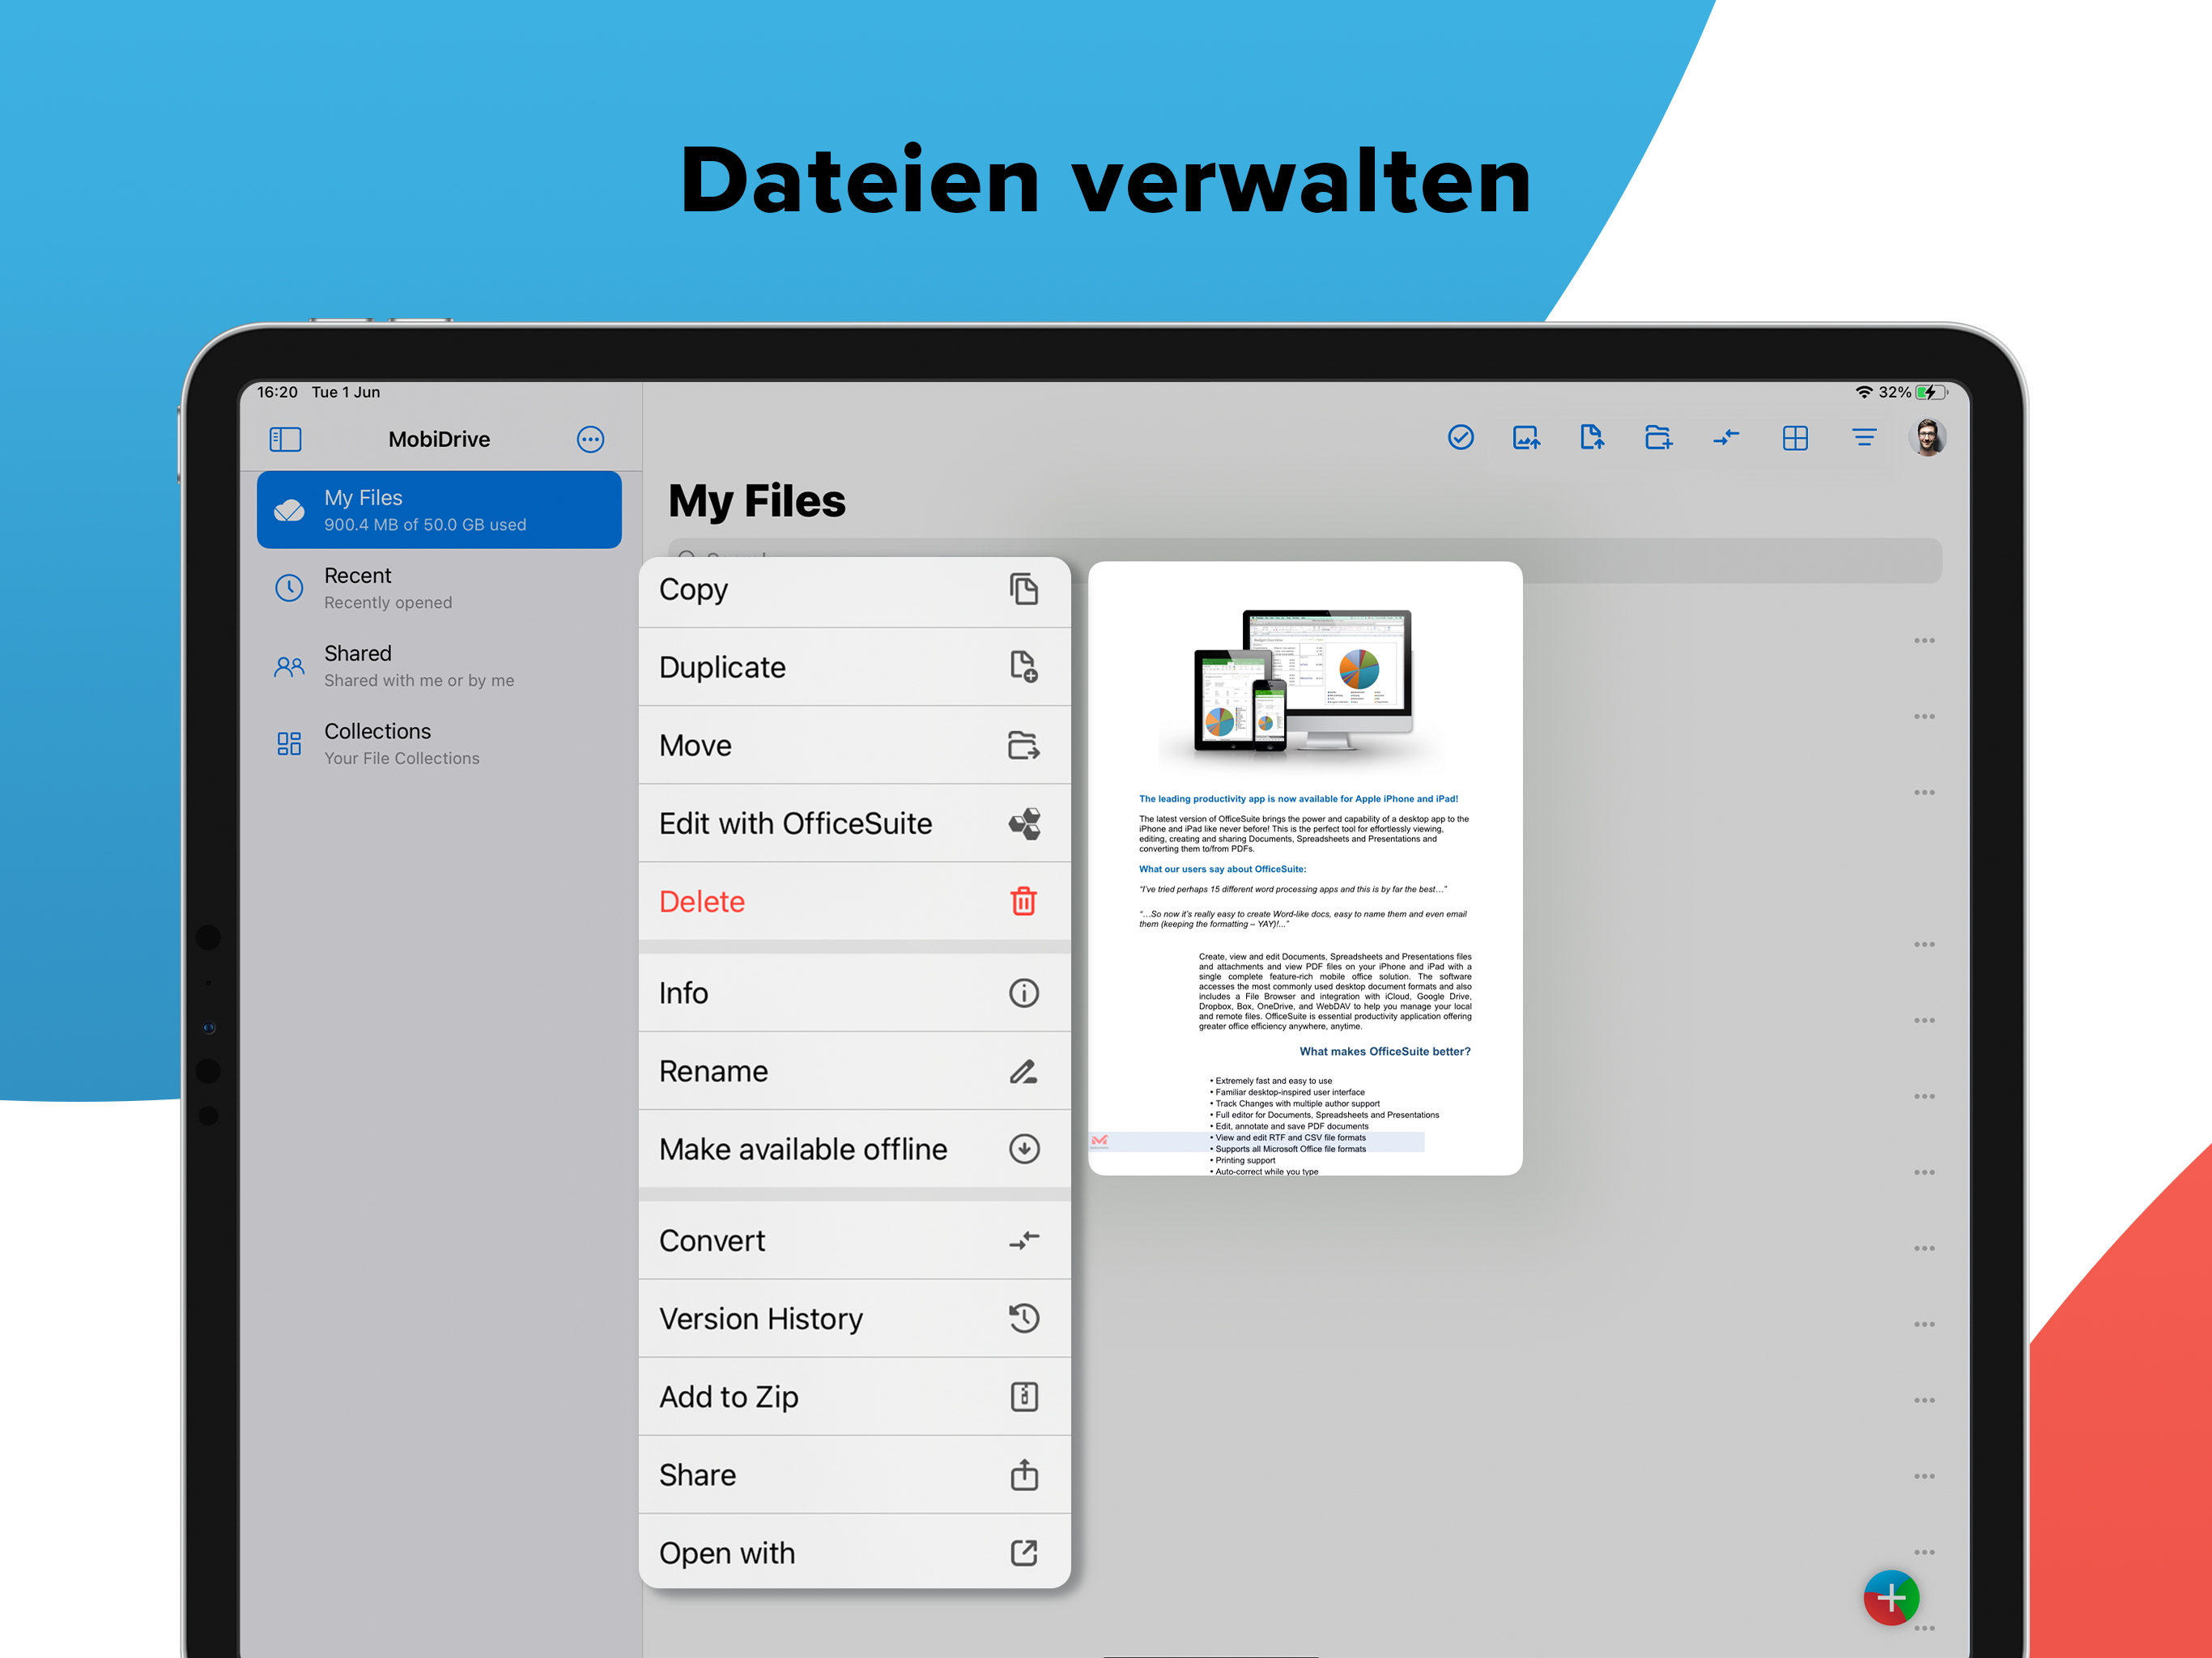Click the new folder icon

[1658, 437]
